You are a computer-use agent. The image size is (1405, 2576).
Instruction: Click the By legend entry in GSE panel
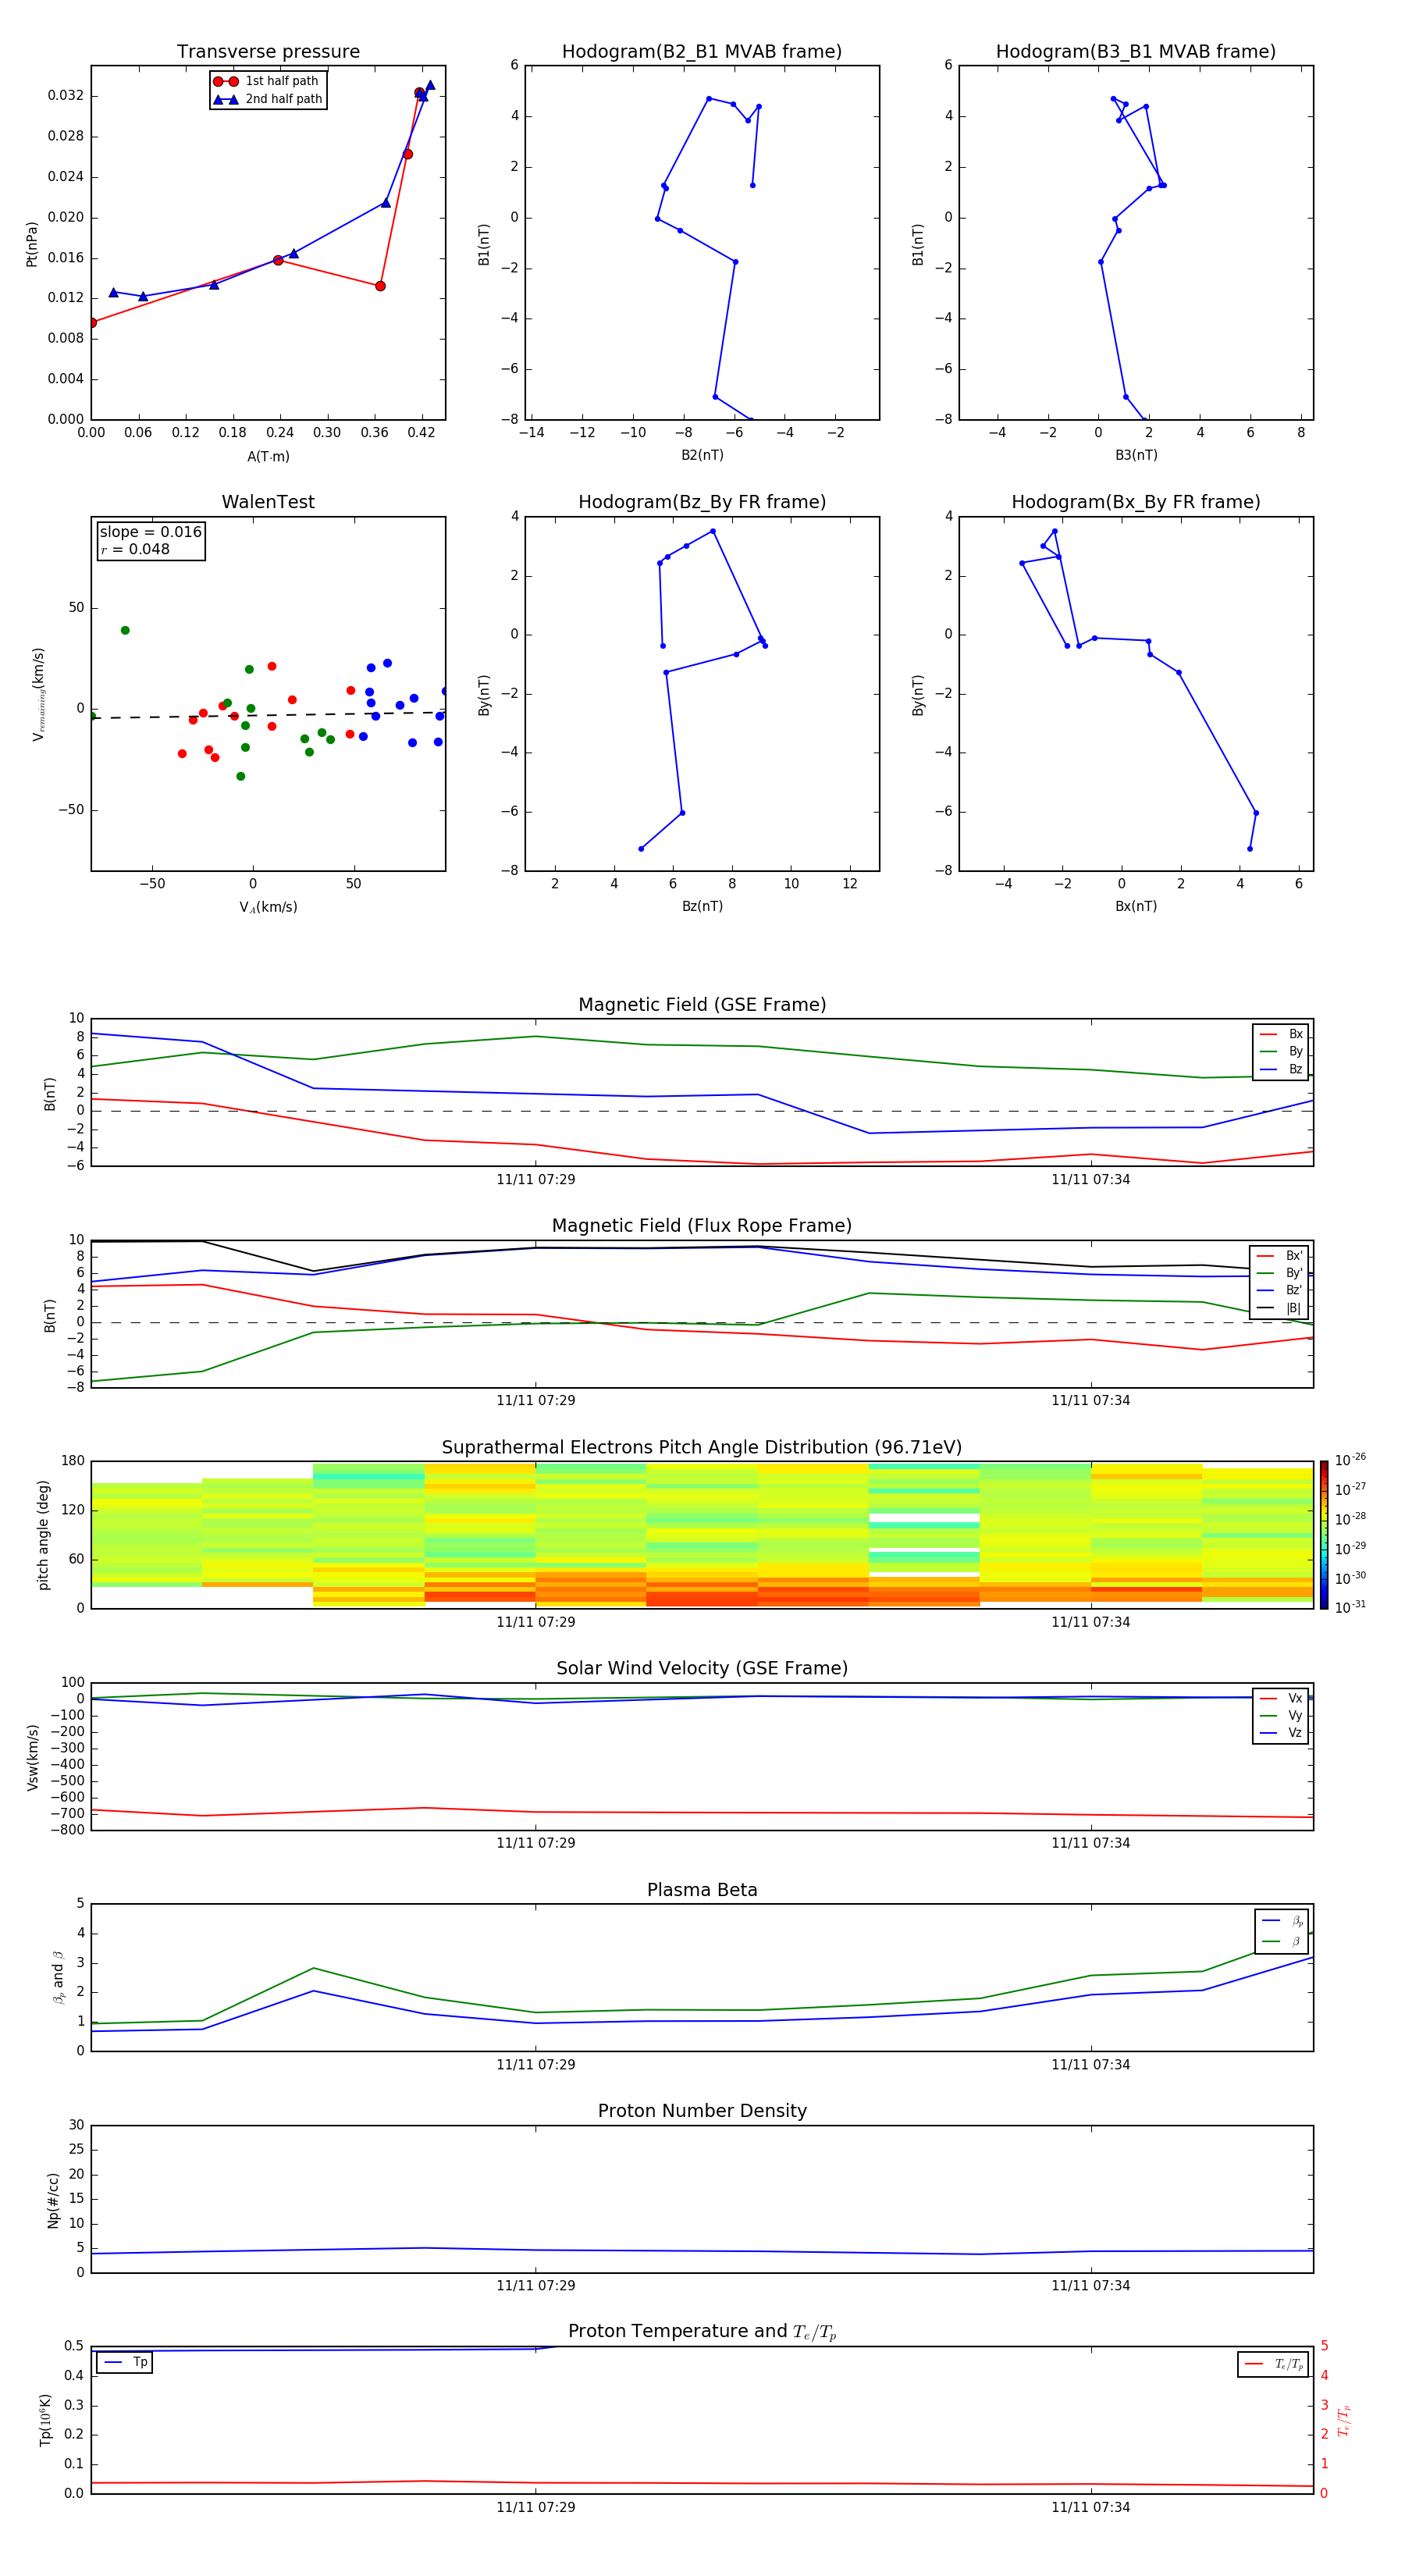pyautogui.click(x=1281, y=1051)
